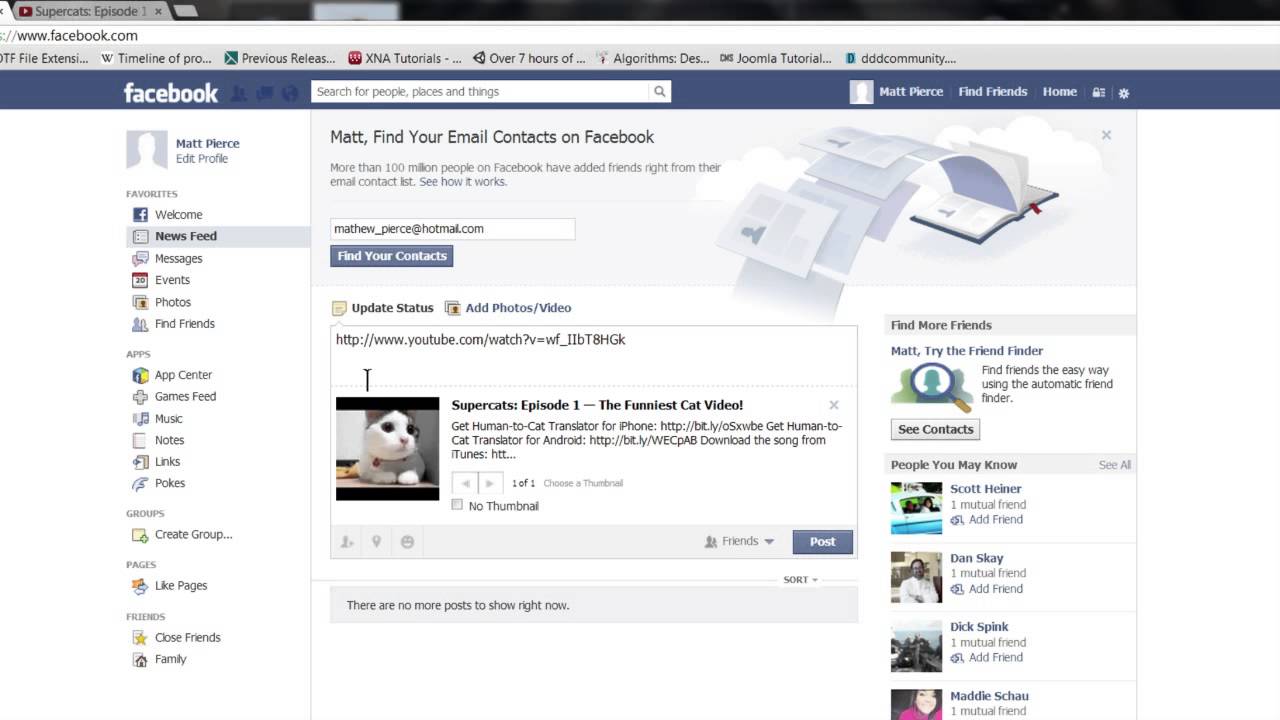Image resolution: width=1280 pixels, height=720 pixels.
Task: Open Scott Heiner's profile picture
Action: (916, 508)
